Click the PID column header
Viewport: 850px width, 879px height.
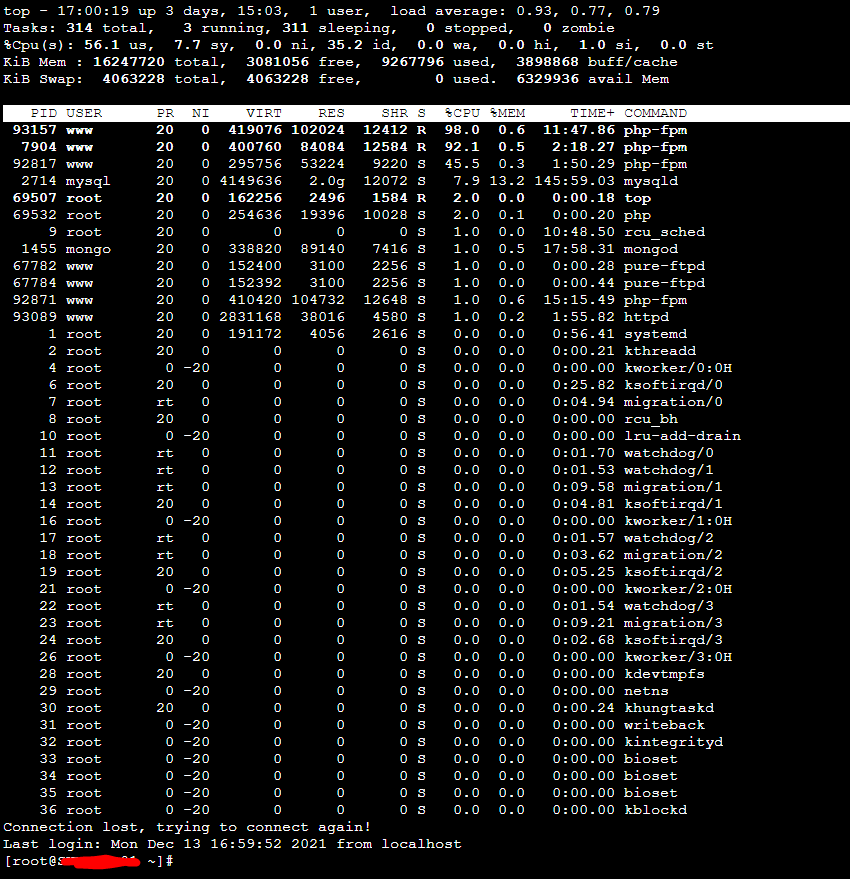[x=44, y=113]
